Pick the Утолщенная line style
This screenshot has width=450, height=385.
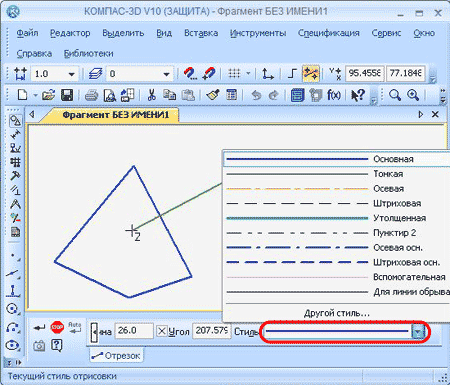336,218
